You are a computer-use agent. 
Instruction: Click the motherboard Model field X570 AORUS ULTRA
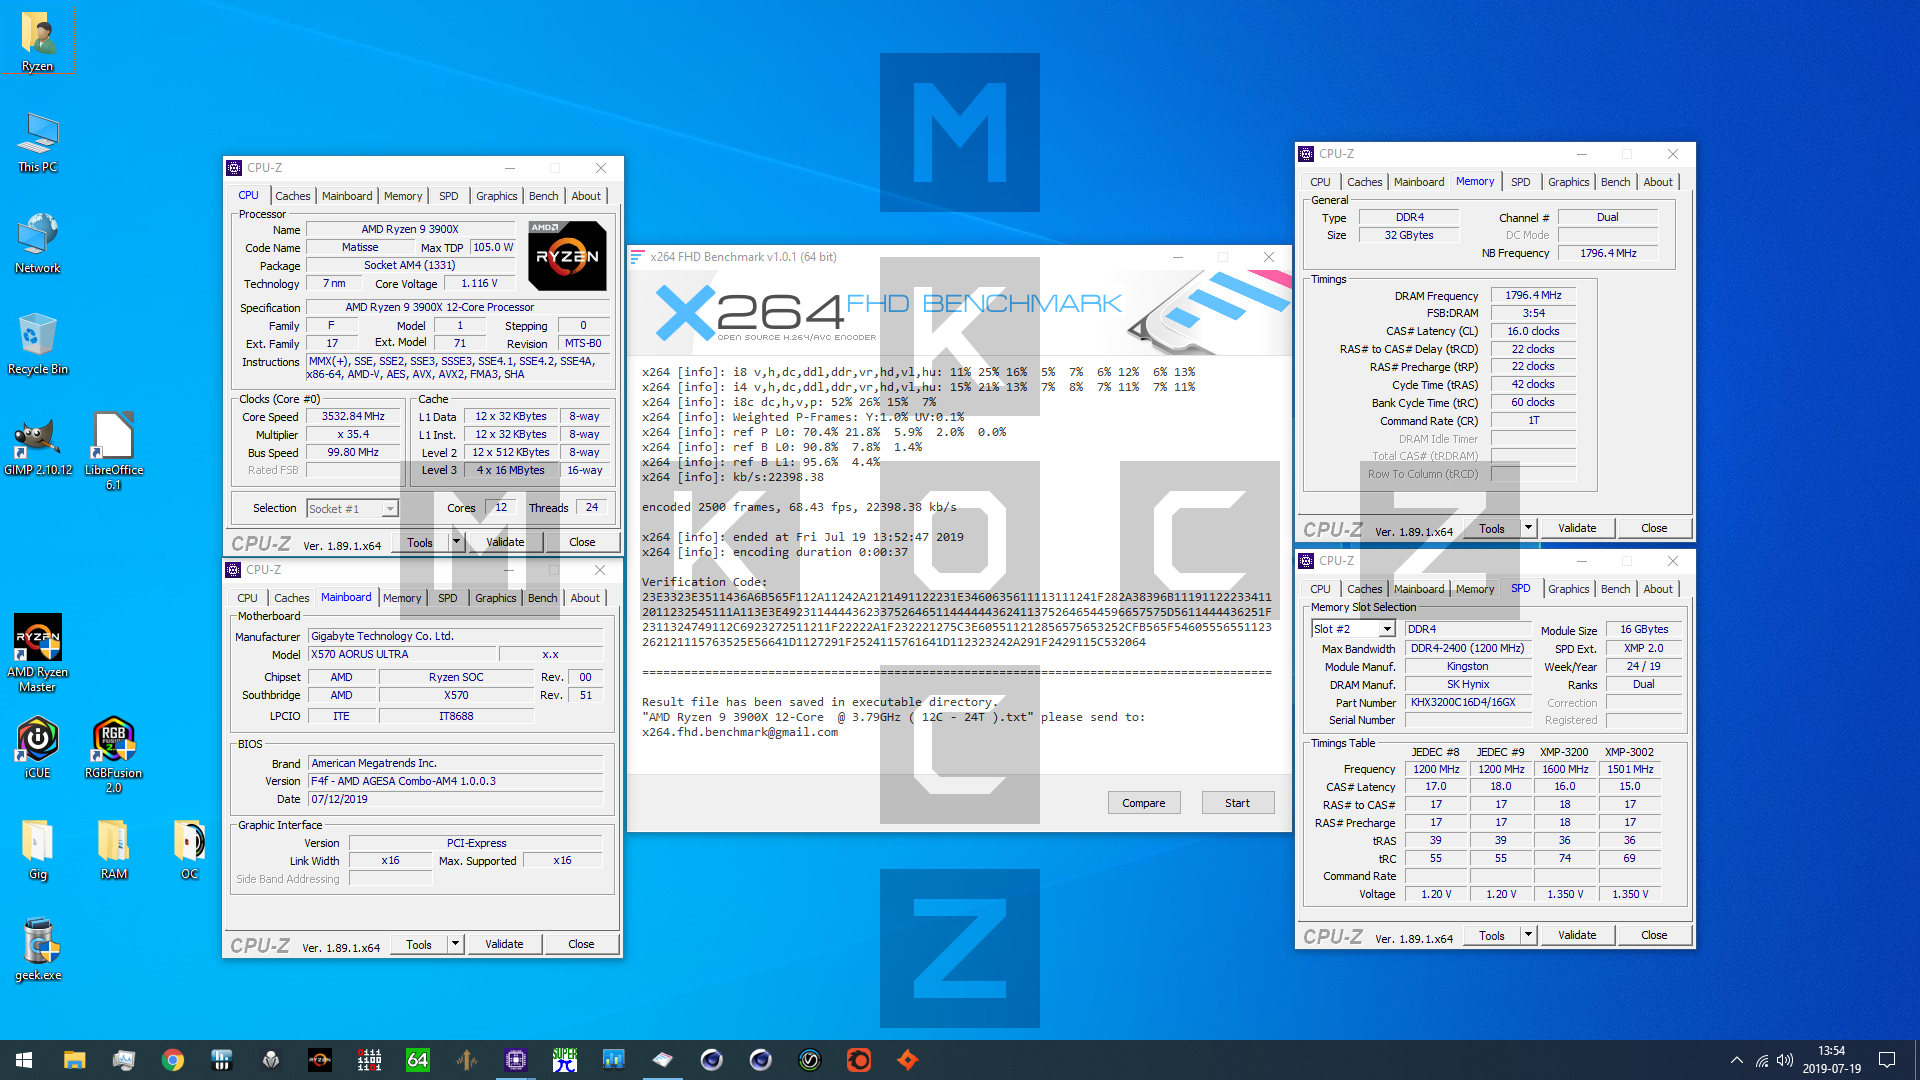pyautogui.click(x=403, y=654)
